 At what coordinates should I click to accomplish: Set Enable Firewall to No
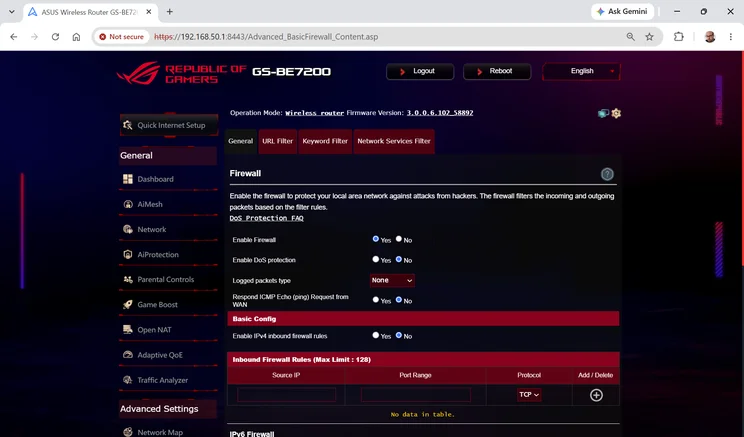[x=399, y=239]
